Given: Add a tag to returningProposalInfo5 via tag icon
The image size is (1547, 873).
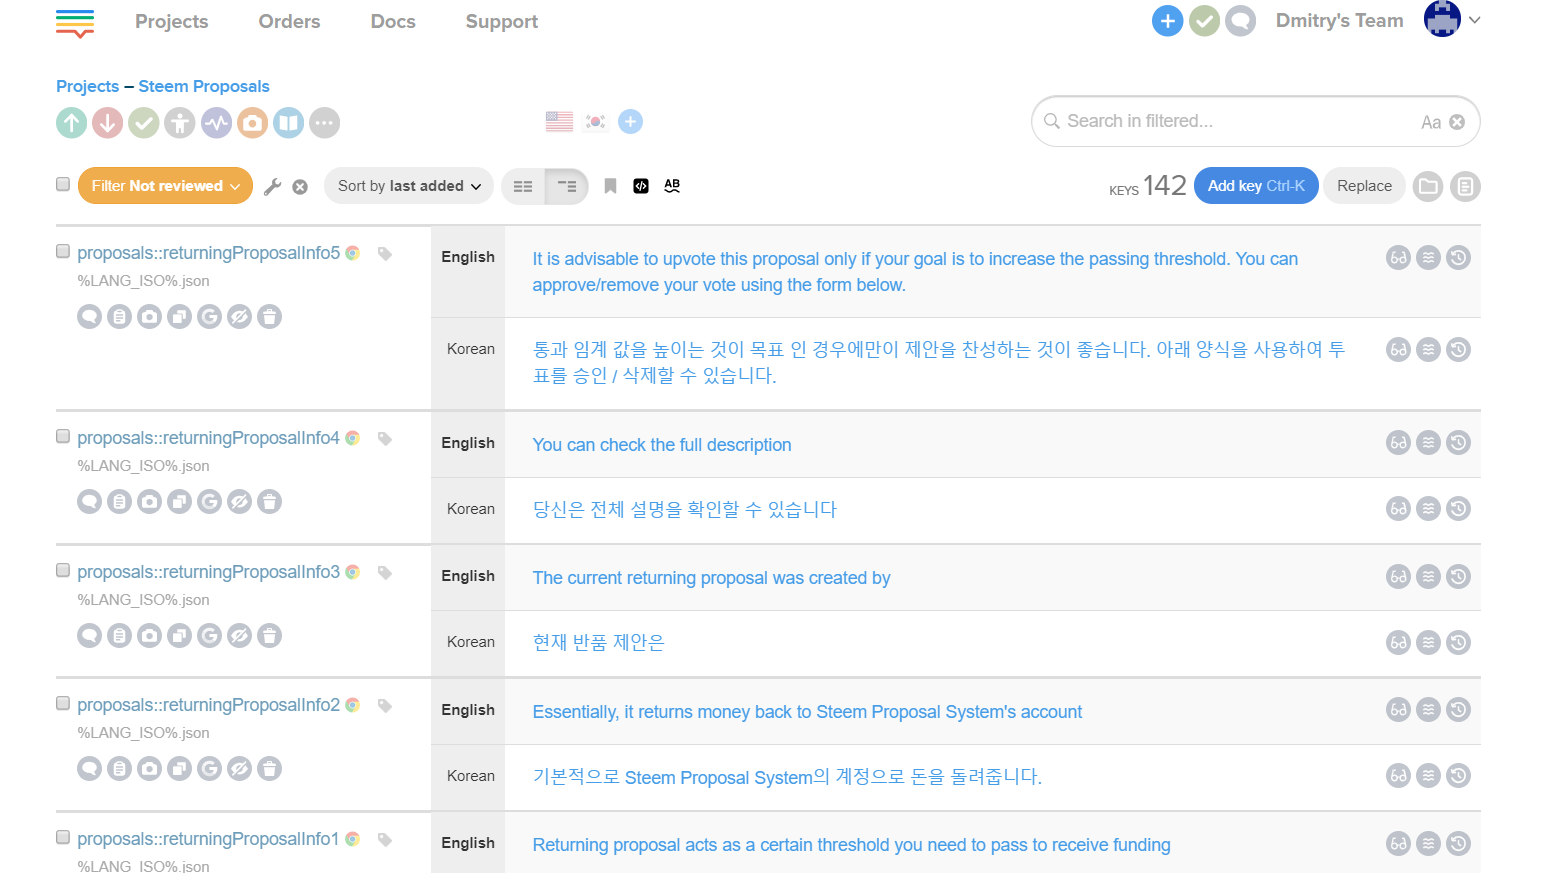Looking at the screenshot, I should point(385,254).
